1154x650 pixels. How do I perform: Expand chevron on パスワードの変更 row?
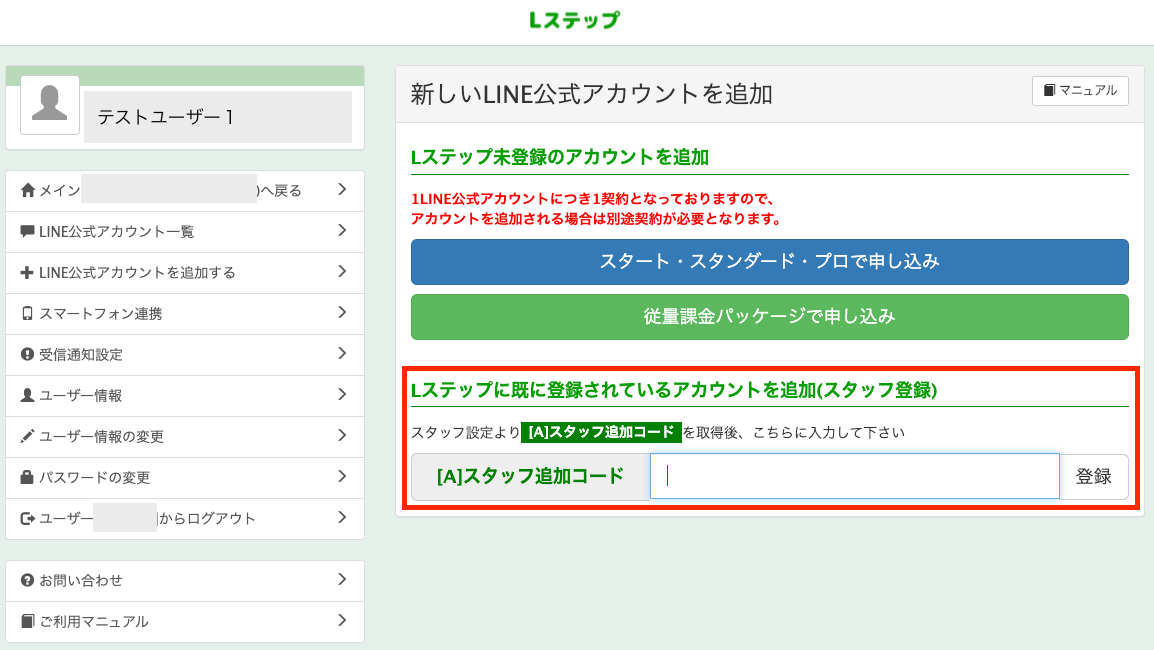click(x=342, y=476)
